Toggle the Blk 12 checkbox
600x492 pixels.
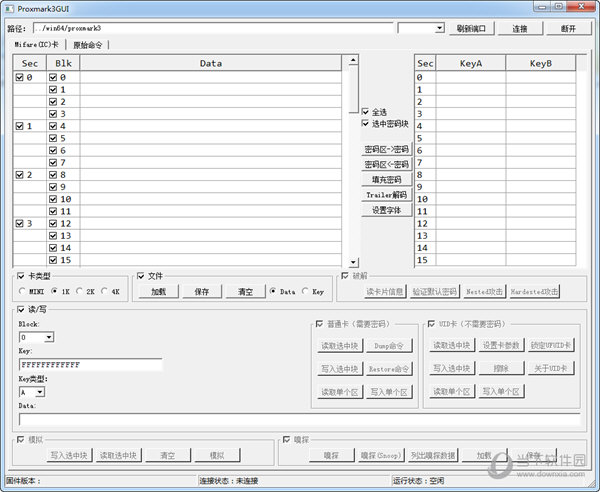pyautogui.click(x=53, y=223)
